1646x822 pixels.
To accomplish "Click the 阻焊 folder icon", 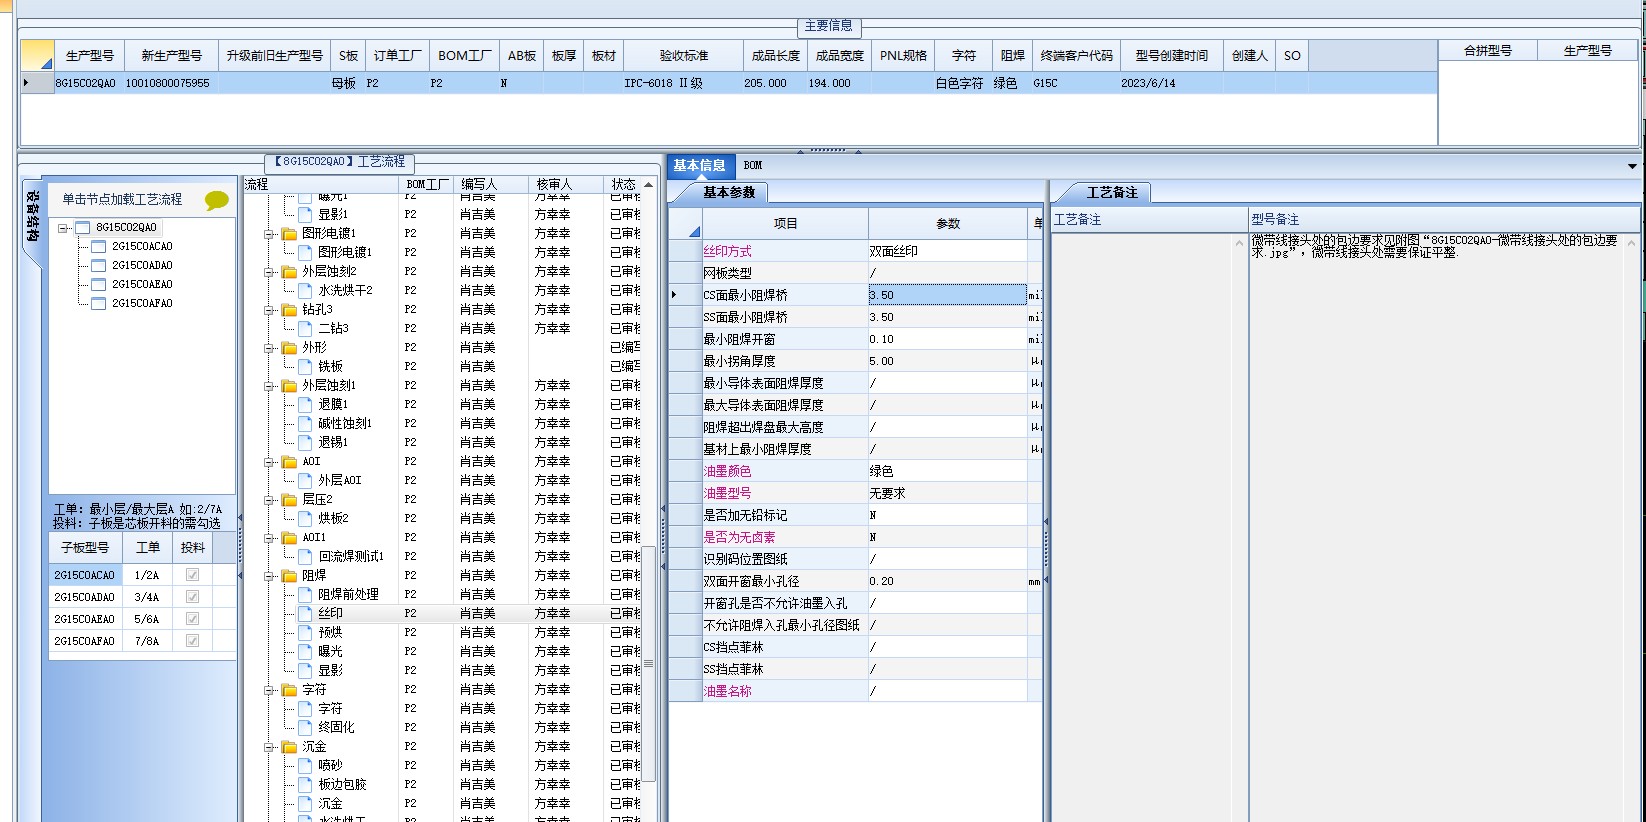I will pyautogui.click(x=290, y=576).
